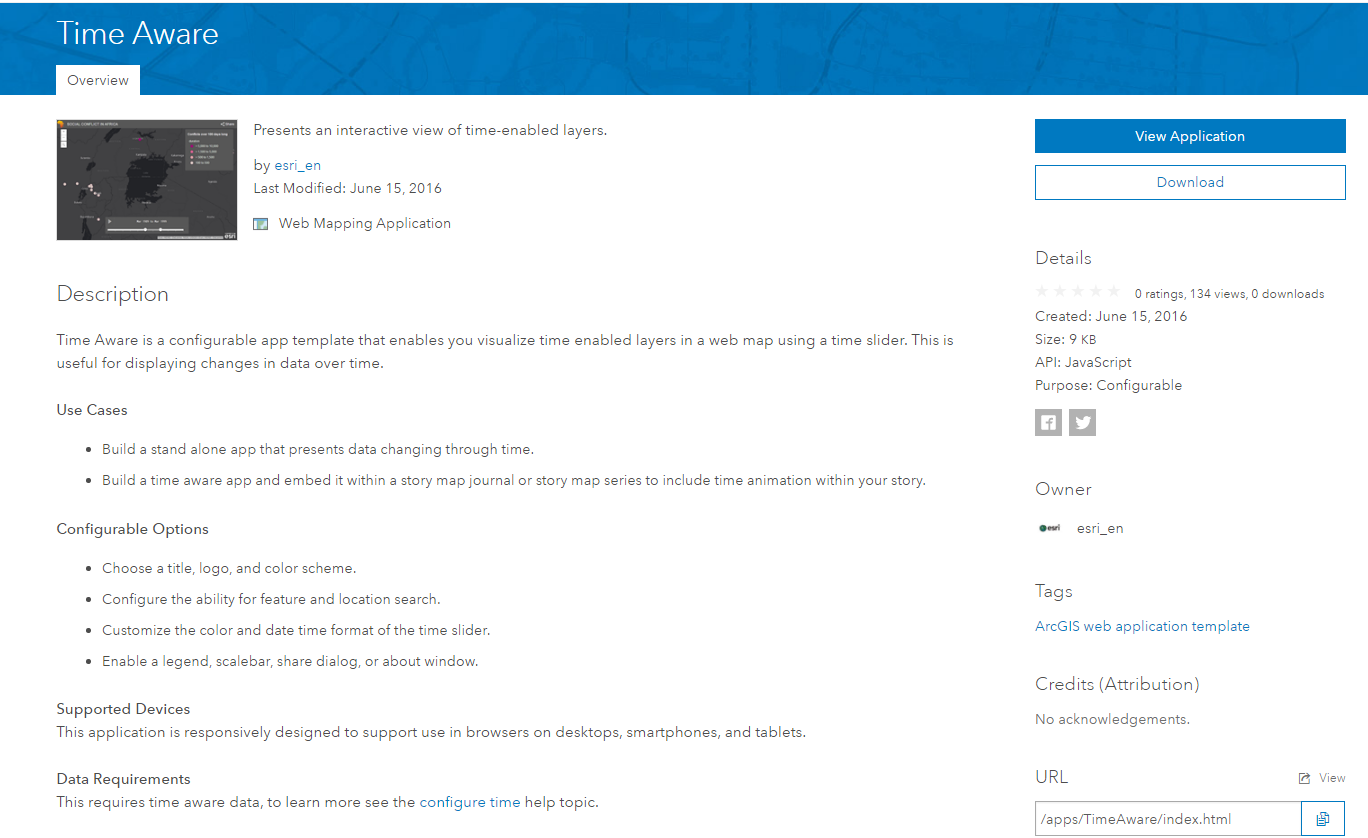Click the API: JavaScript text
Screen dimensions: 1368x838
(1084, 362)
